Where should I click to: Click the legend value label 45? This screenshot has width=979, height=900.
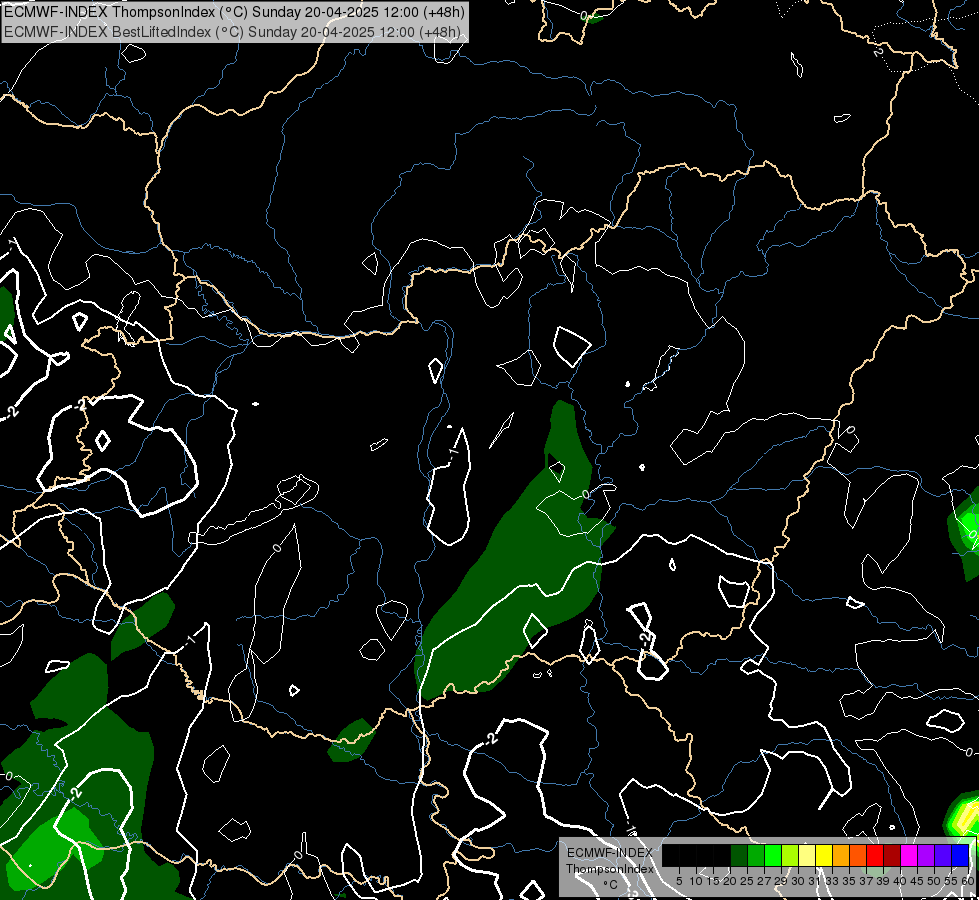[x=918, y=881]
